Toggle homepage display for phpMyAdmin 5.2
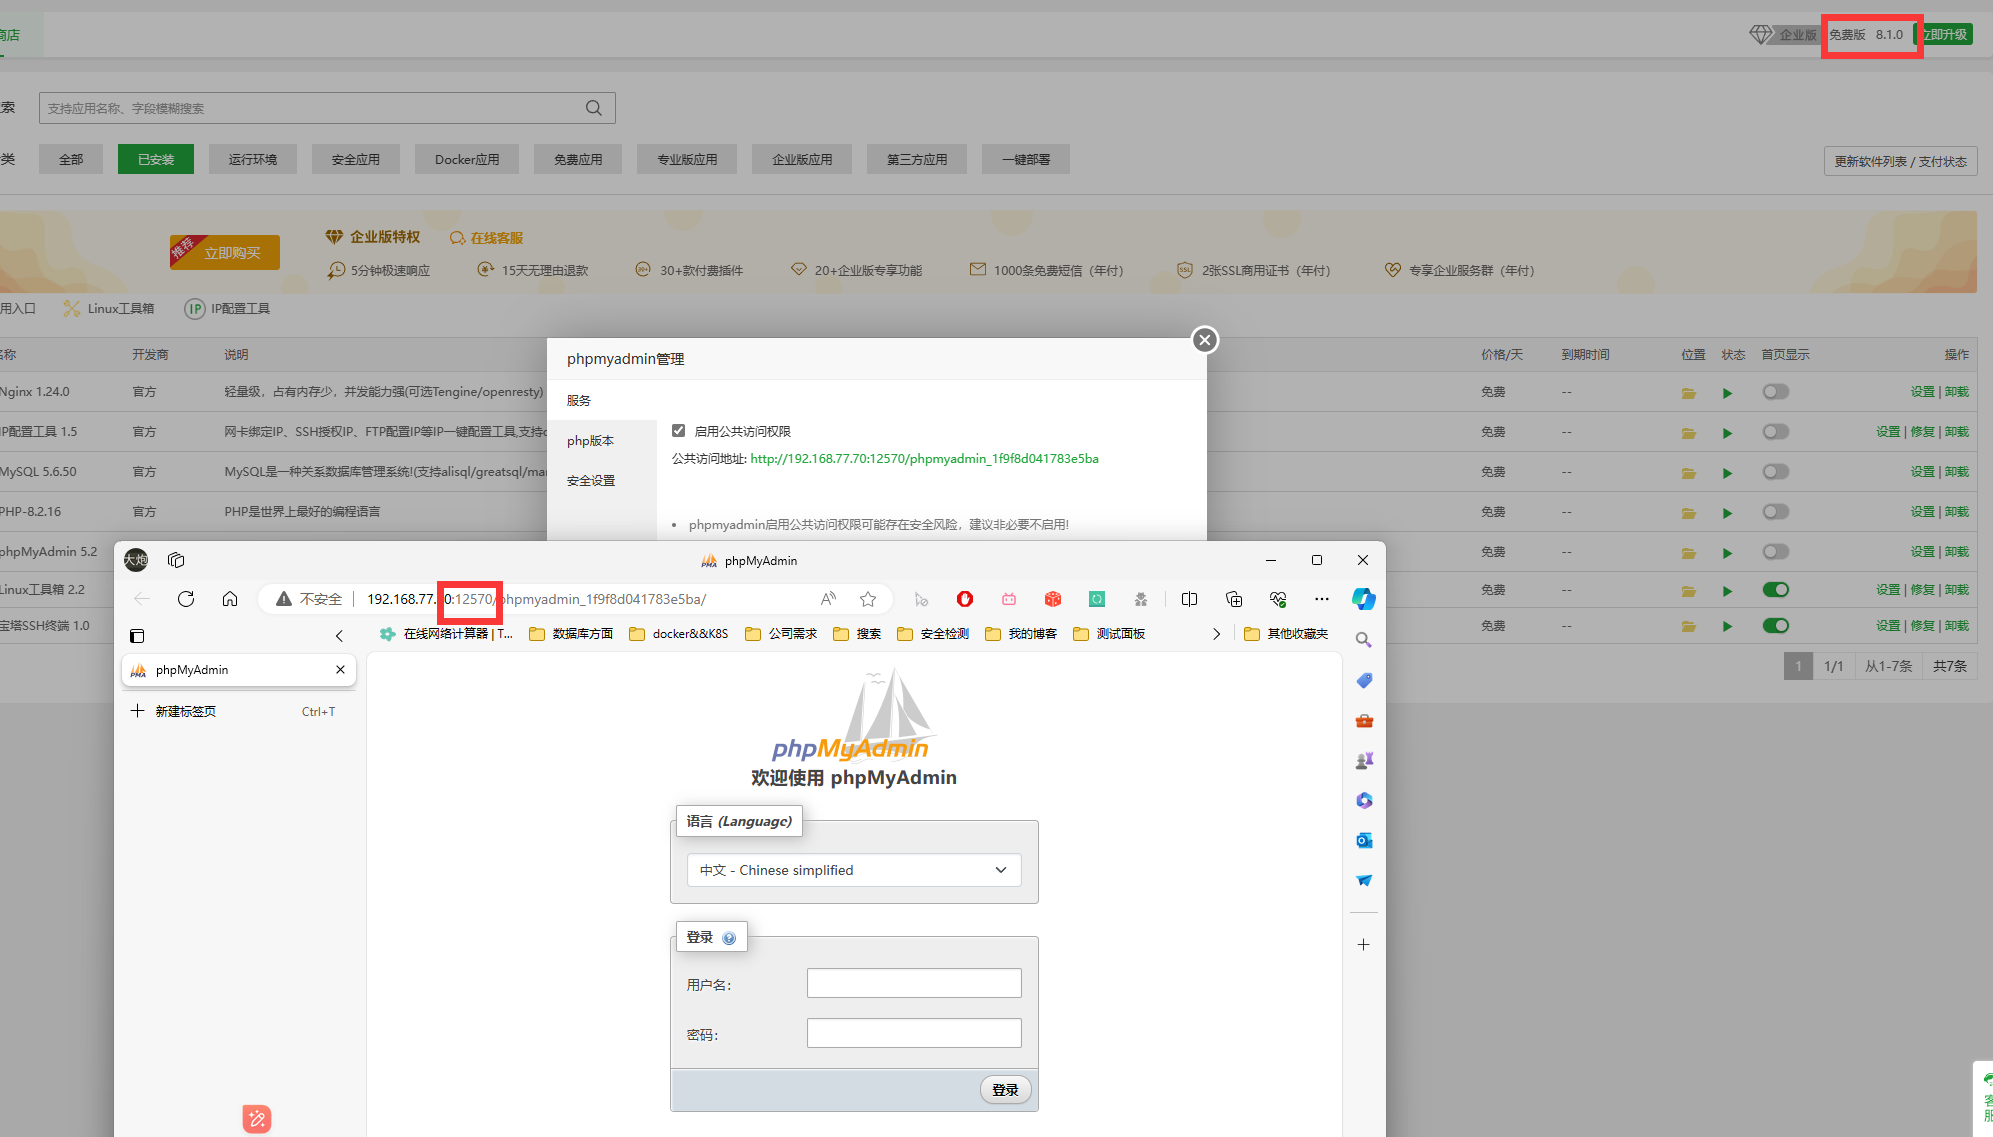 click(1776, 552)
